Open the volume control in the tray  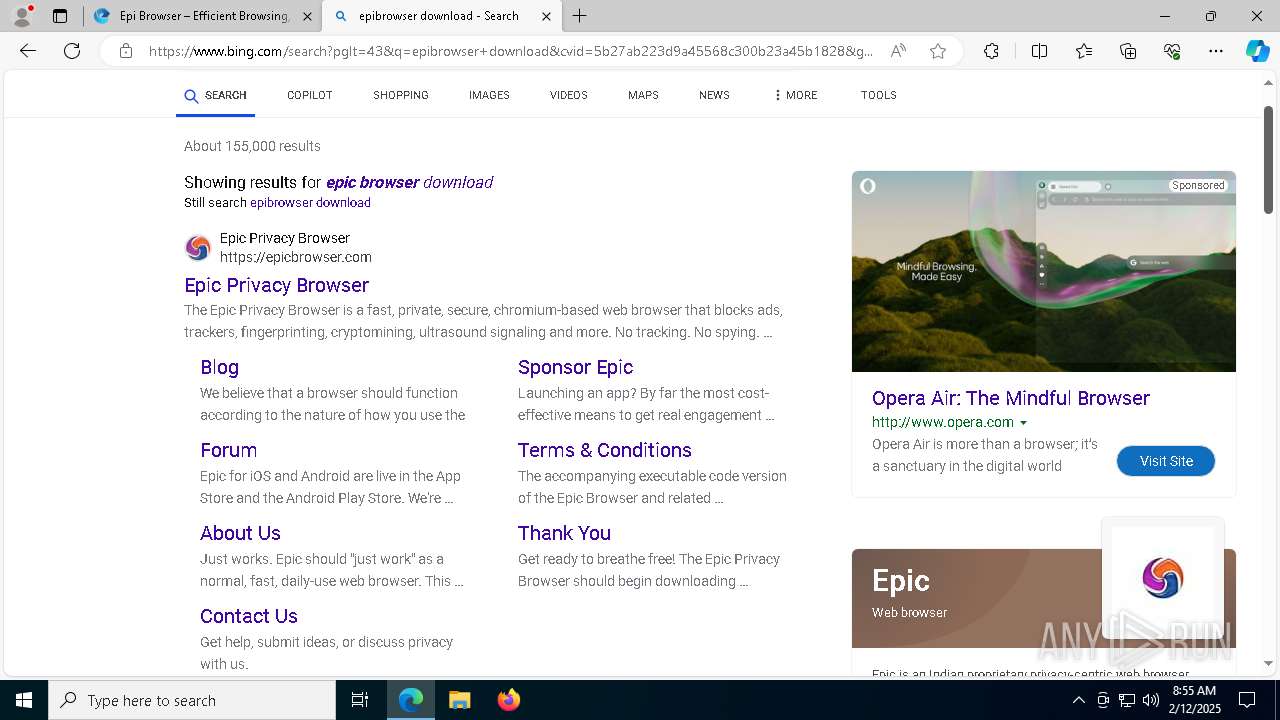point(1151,700)
